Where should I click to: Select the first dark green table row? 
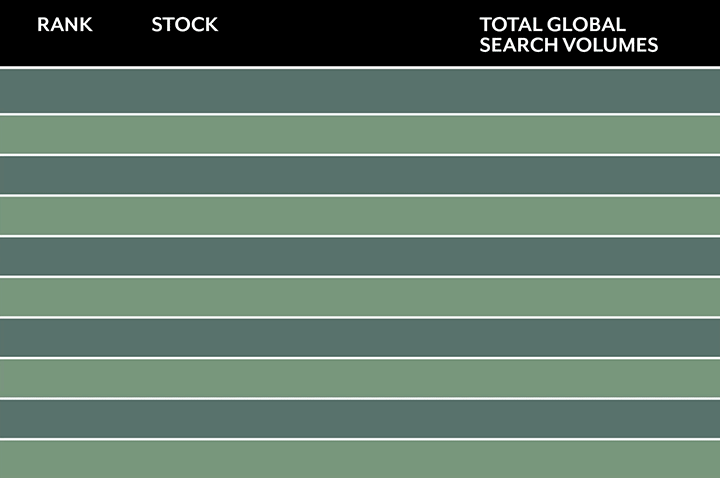[x=360, y=91]
